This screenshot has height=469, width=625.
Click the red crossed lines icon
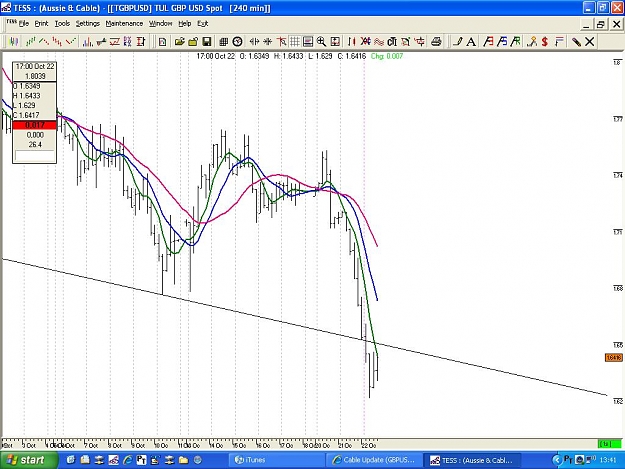(x=365, y=41)
